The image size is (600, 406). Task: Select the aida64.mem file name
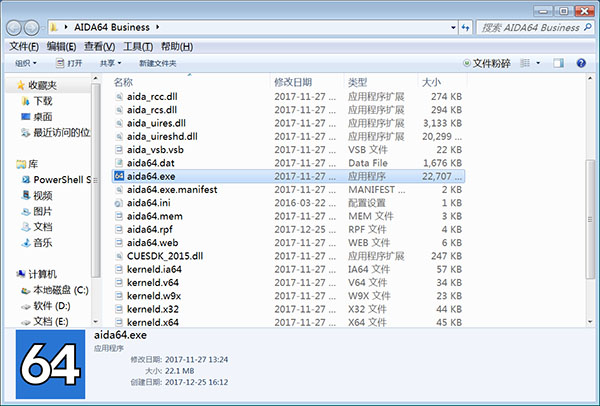[x=155, y=216]
